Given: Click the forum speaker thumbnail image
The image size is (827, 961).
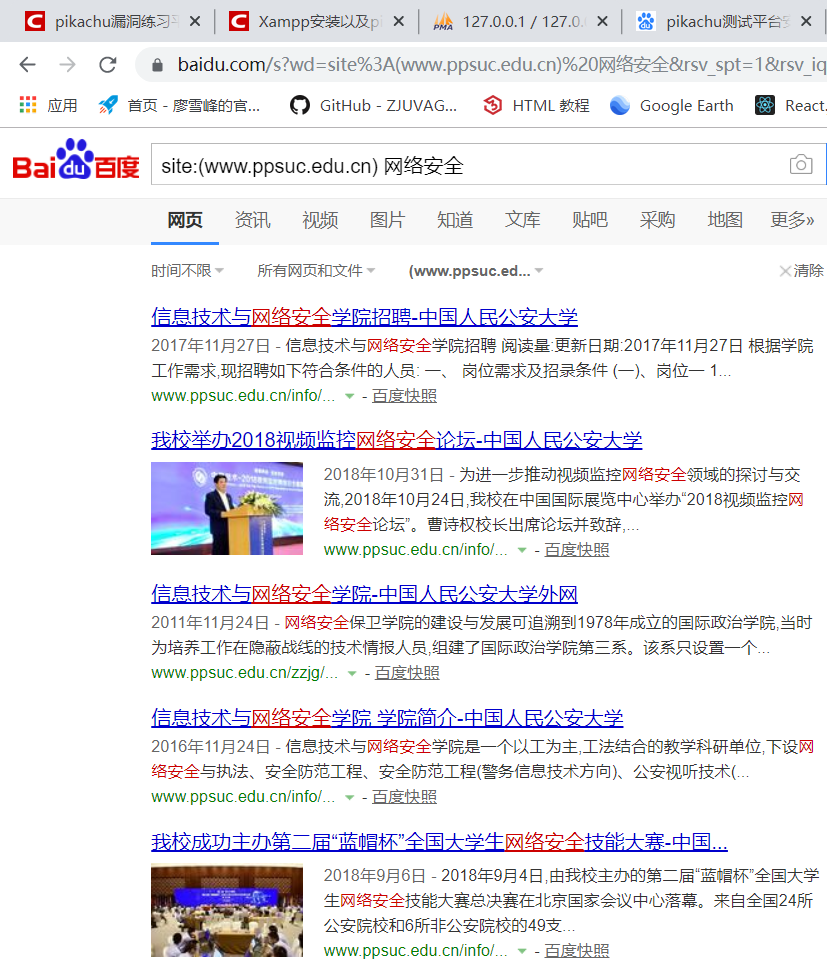Looking at the screenshot, I should click(x=227, y=508).
